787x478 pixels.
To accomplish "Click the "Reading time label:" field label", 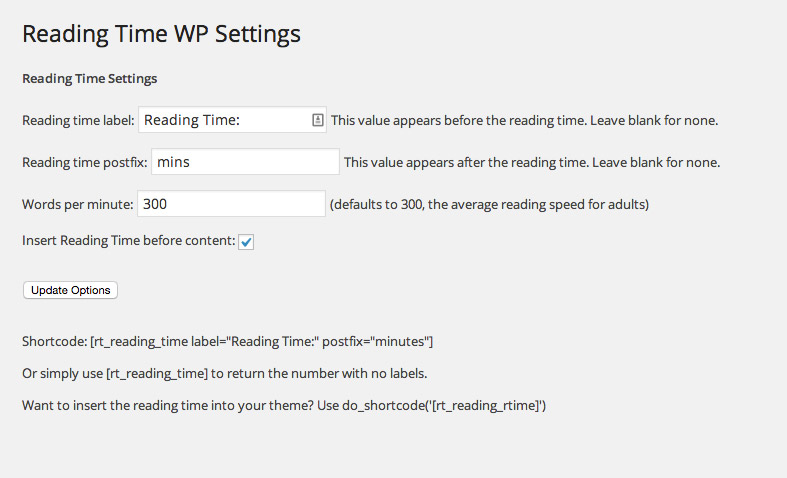I will (78, 120).
